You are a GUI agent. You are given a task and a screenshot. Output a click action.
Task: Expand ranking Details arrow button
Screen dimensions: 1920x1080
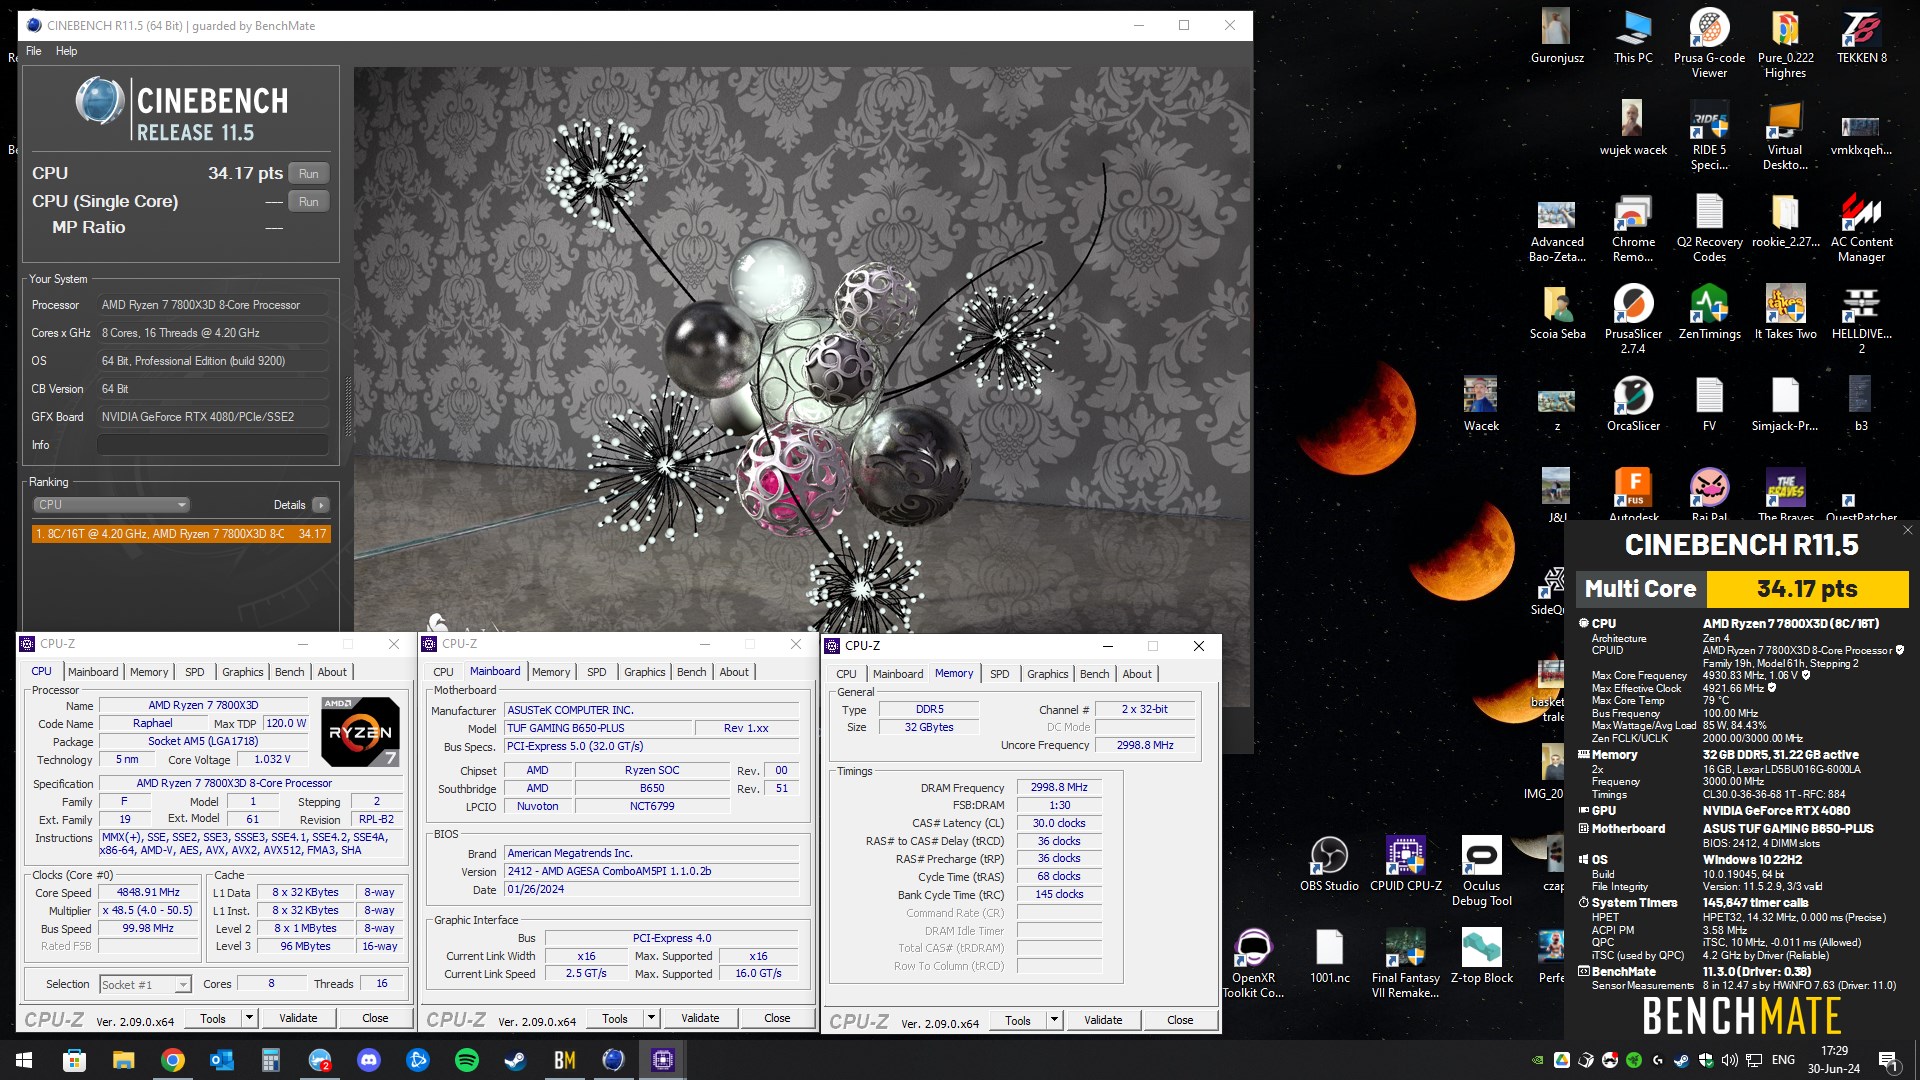(320, 505)
